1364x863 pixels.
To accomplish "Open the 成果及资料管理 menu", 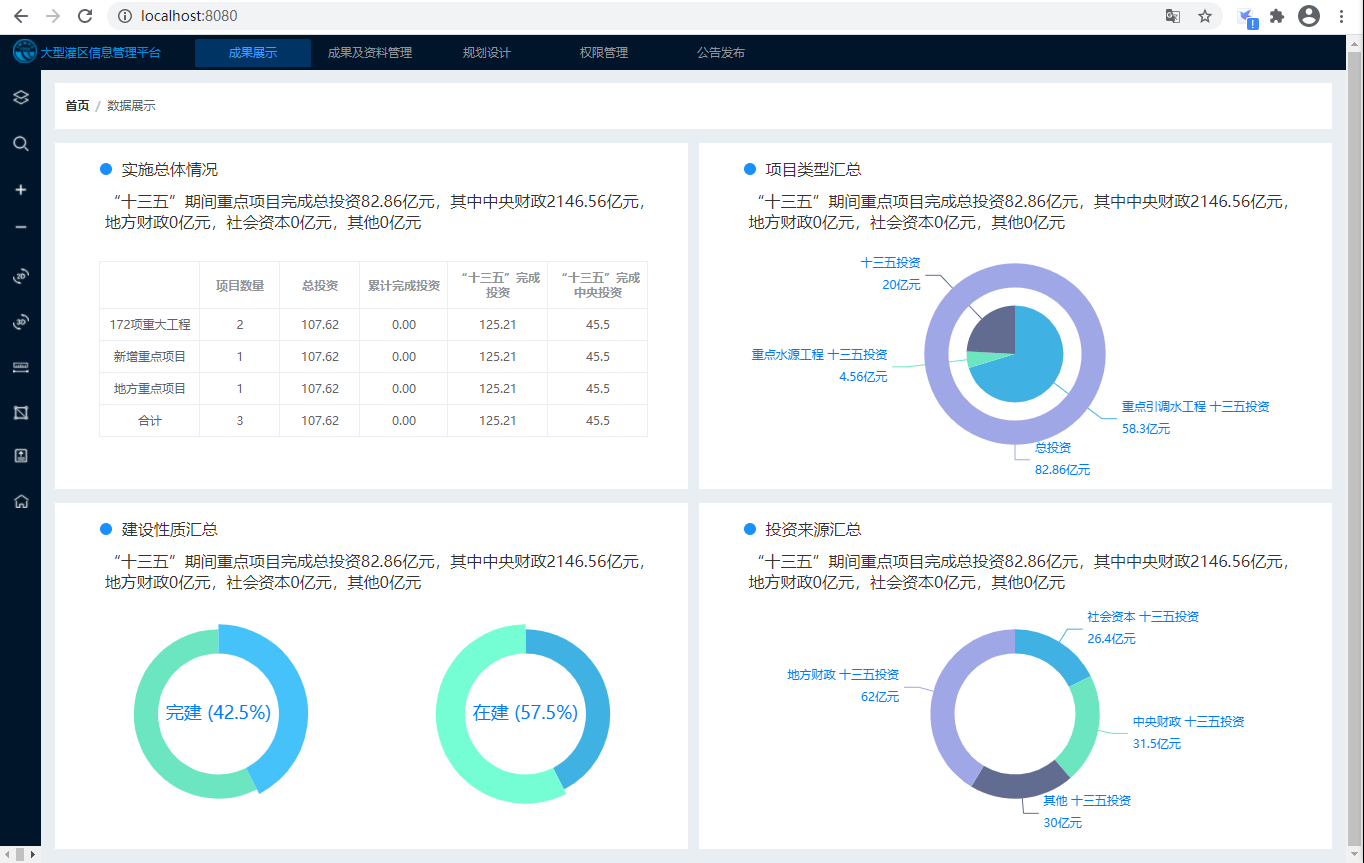I will point(370,53).
